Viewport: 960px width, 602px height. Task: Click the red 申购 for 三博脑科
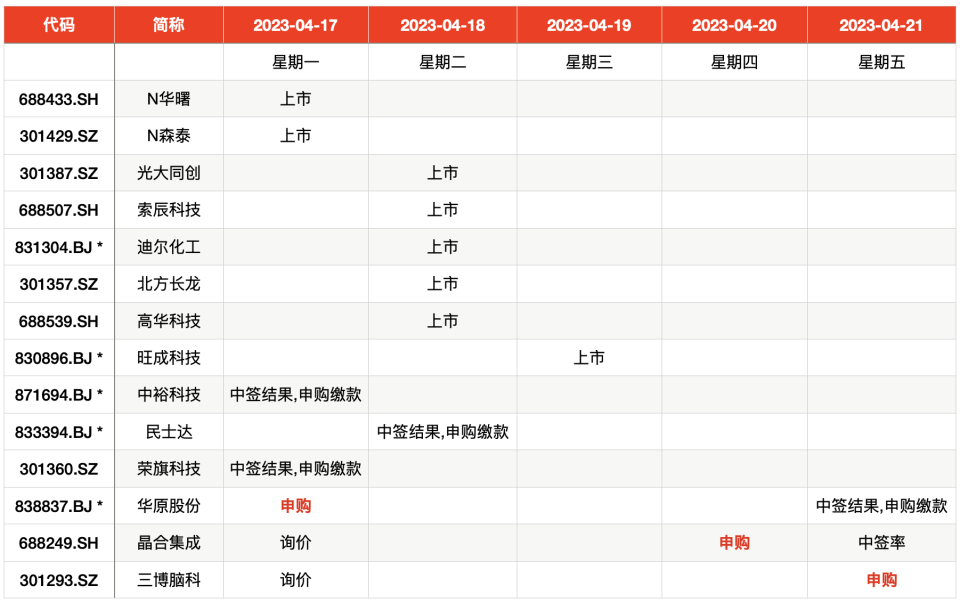(x=881, y=580)
